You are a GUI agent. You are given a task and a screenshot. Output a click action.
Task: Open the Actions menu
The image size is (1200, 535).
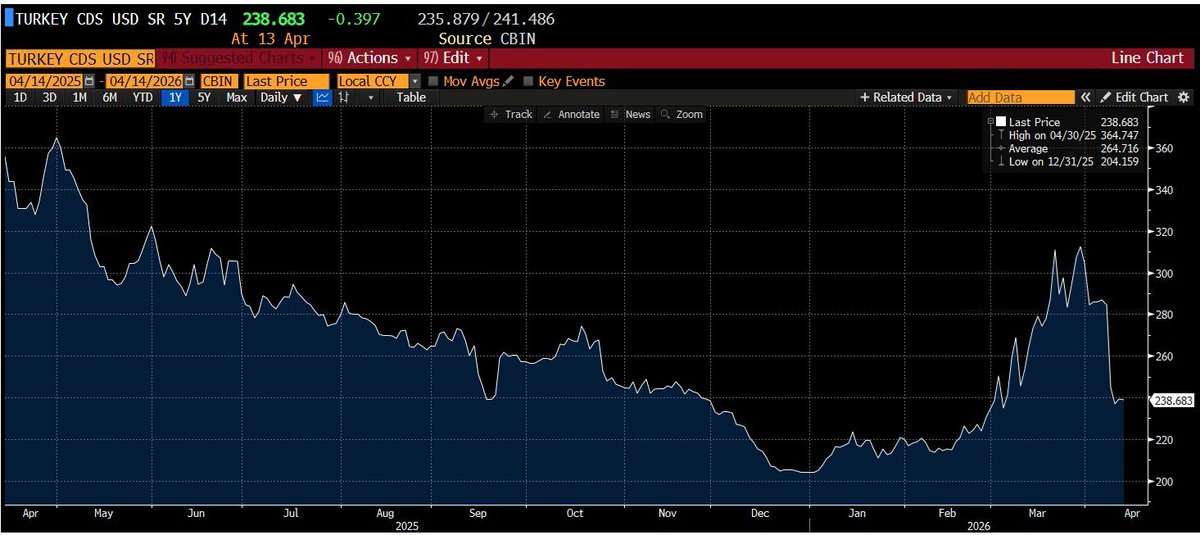pos(370,58)
